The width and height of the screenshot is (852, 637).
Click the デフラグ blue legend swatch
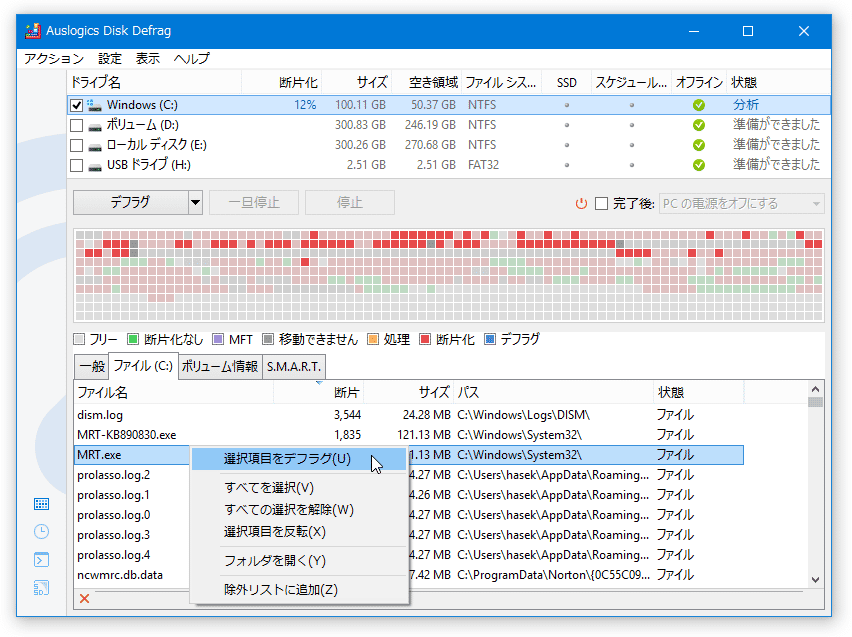click(490, 340)
